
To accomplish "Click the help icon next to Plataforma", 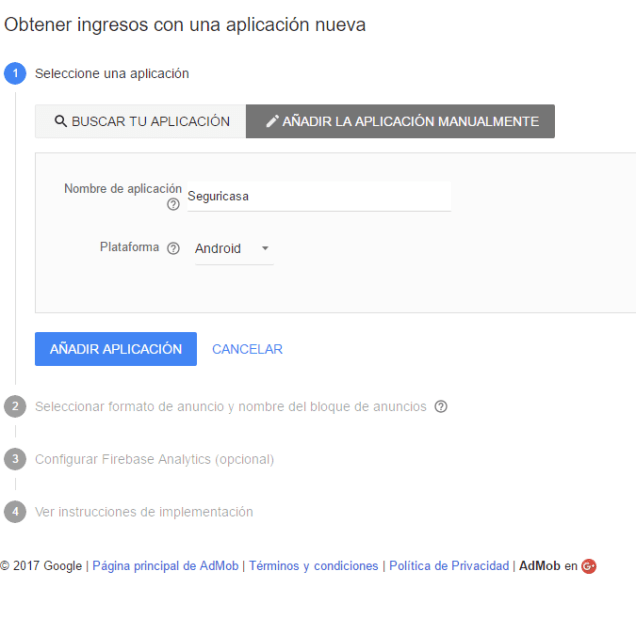I will (173, 249).
